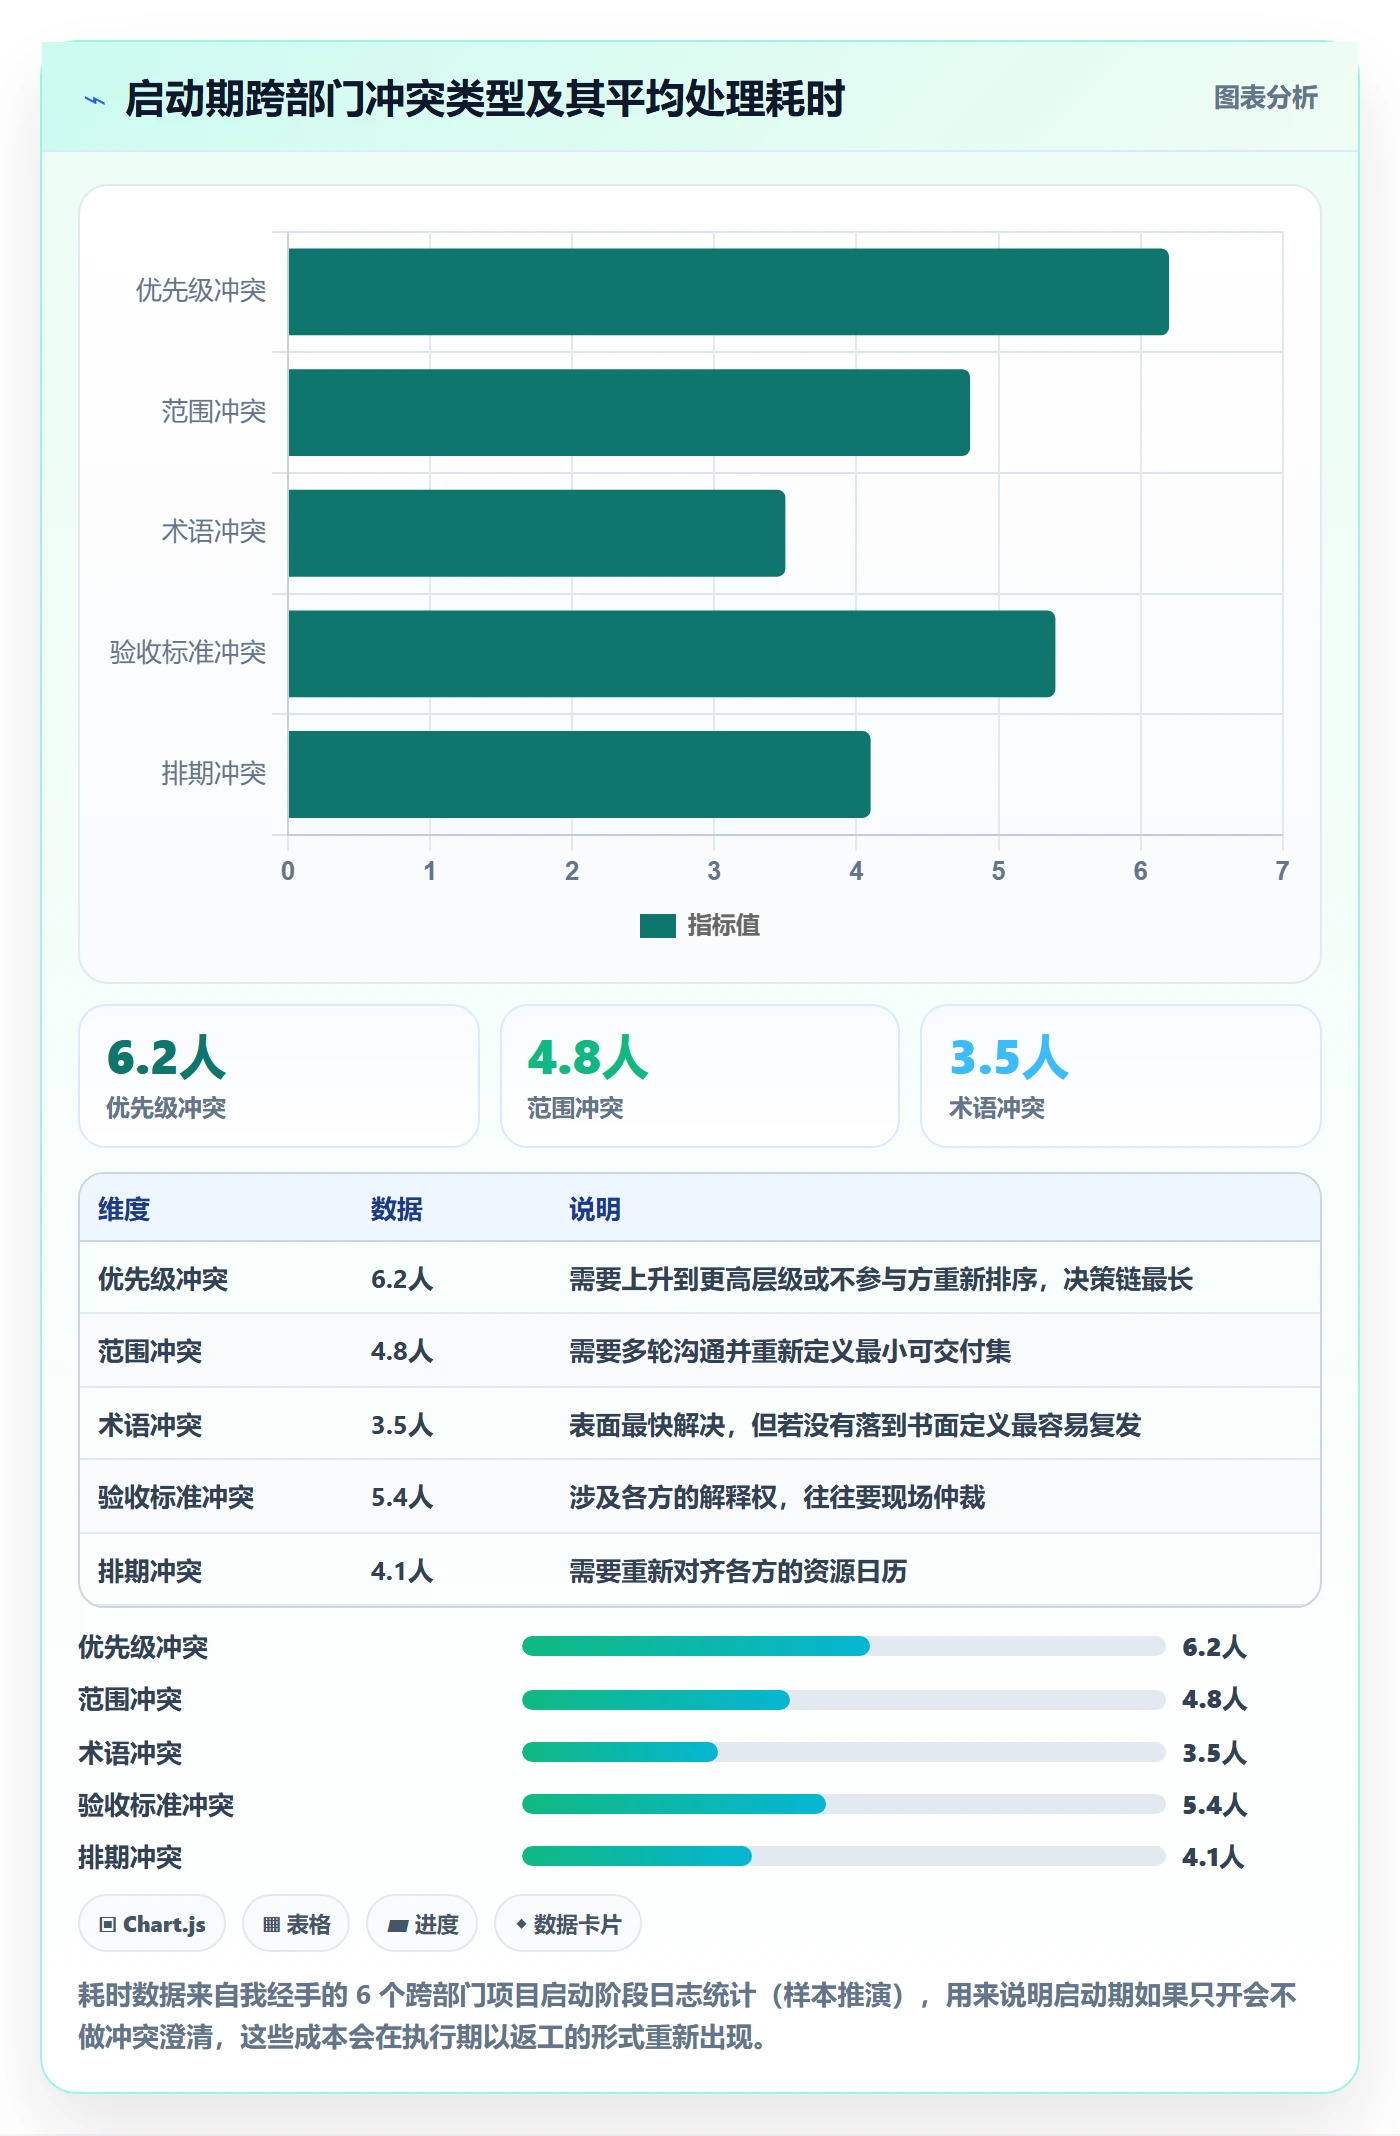Click the 5.4人 value beside the progress bar

[x=1214, y=1805]
